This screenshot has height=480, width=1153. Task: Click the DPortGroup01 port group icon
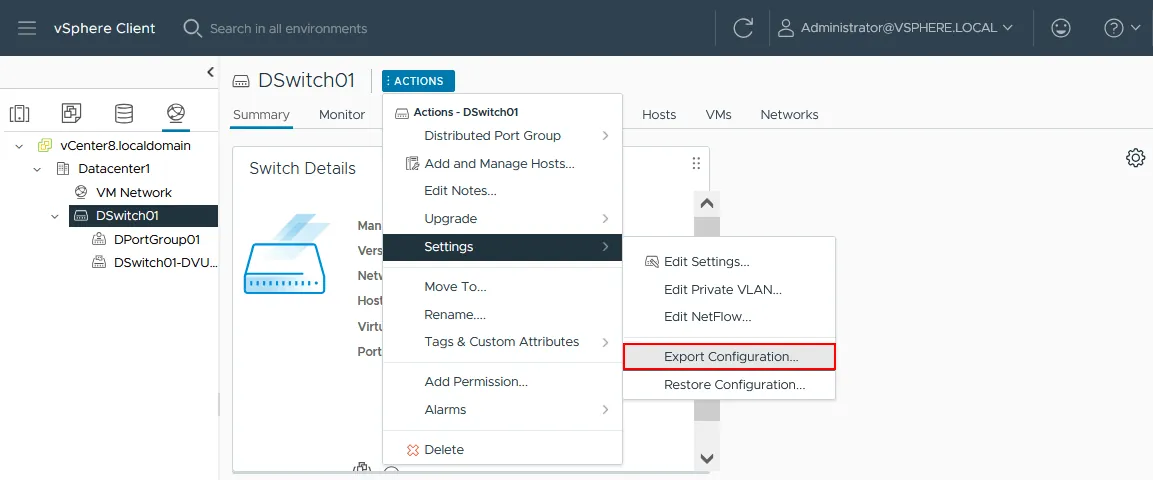click(99, 240)
